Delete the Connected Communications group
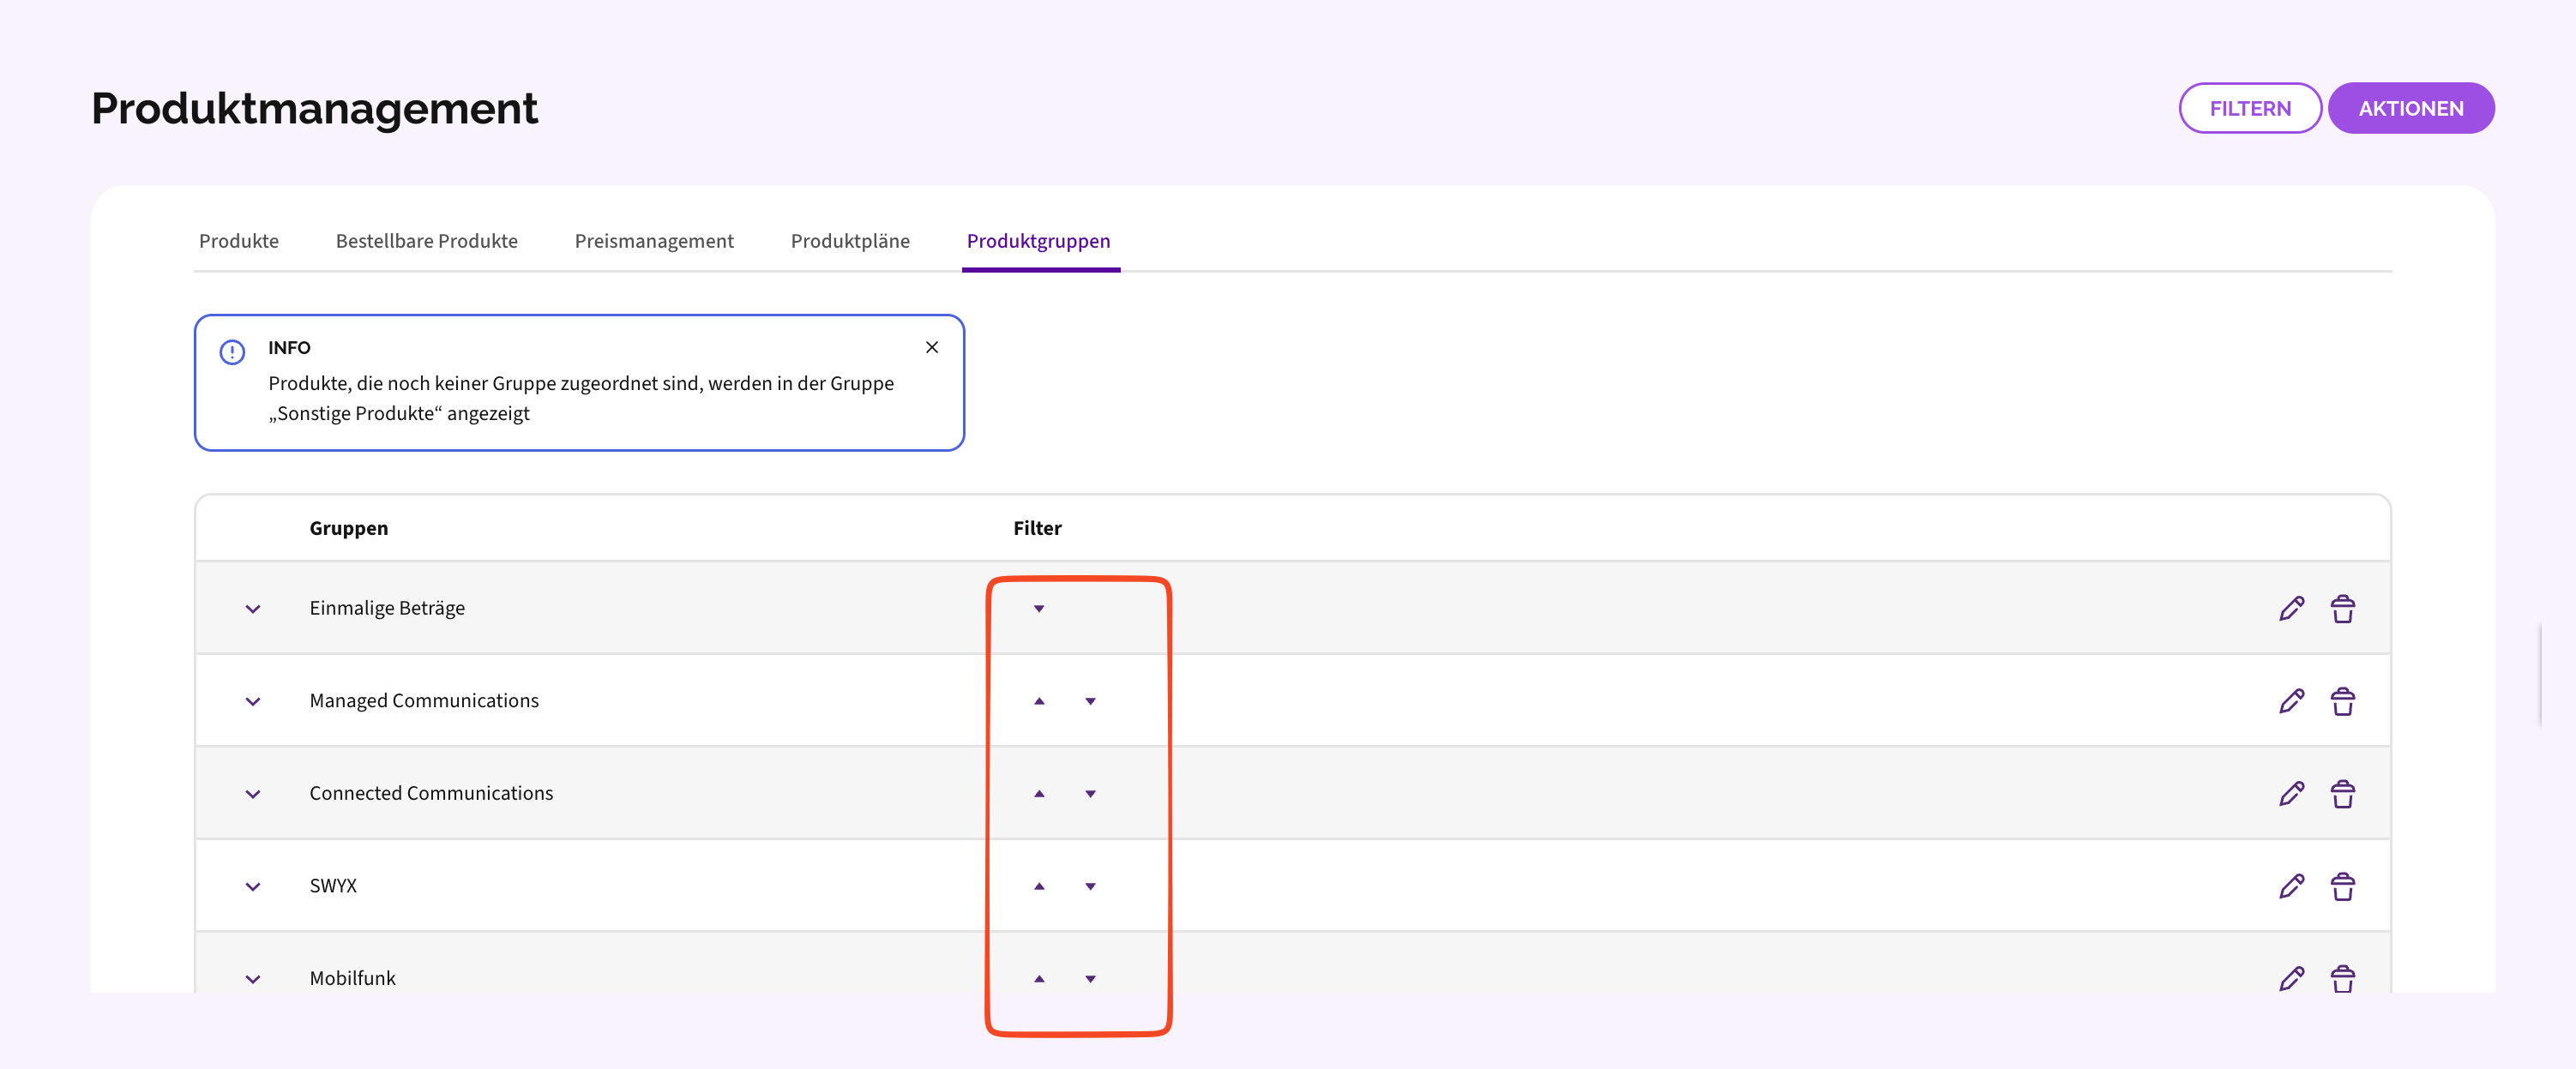Image resolution: width=2576 pixels, height=1069 pixels. coord(2342,794)
